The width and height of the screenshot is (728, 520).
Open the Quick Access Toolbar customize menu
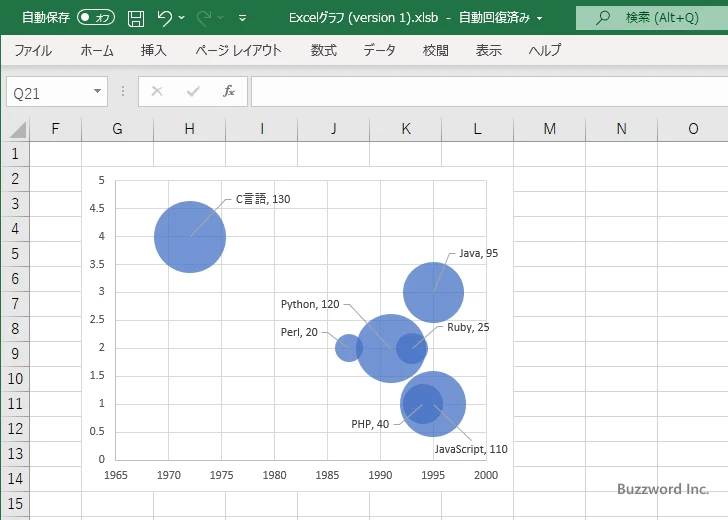(x=242, y=18)
